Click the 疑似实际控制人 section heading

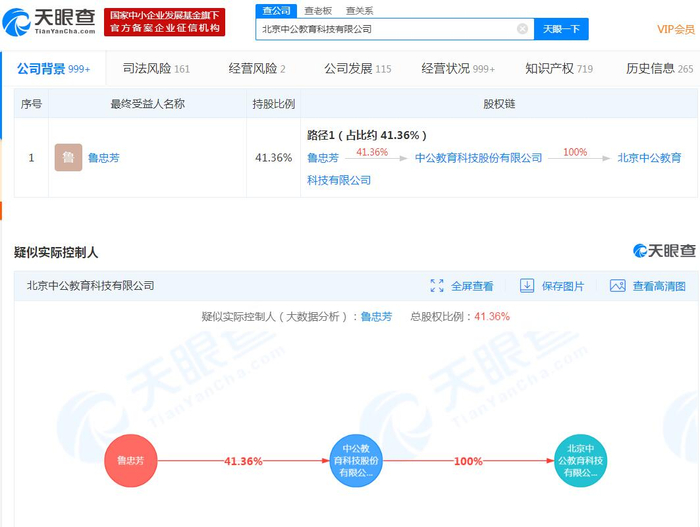(x=56, y=252)
